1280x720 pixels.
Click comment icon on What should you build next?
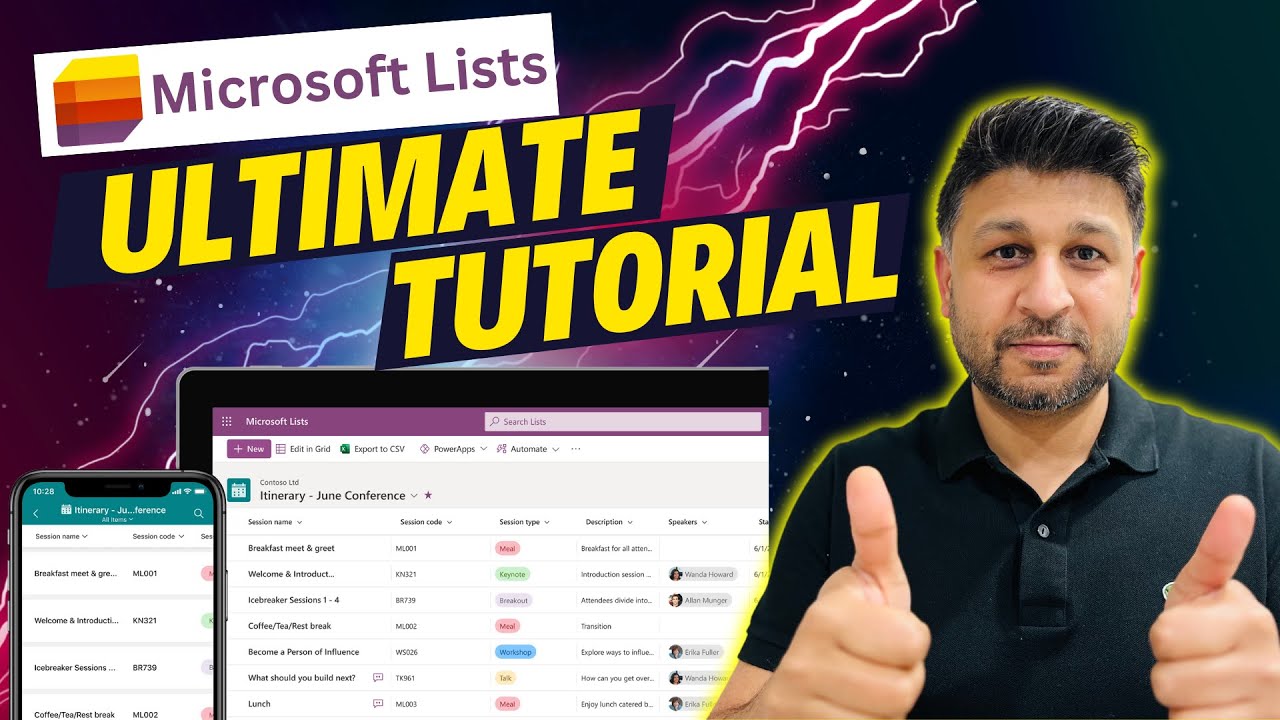378,678
